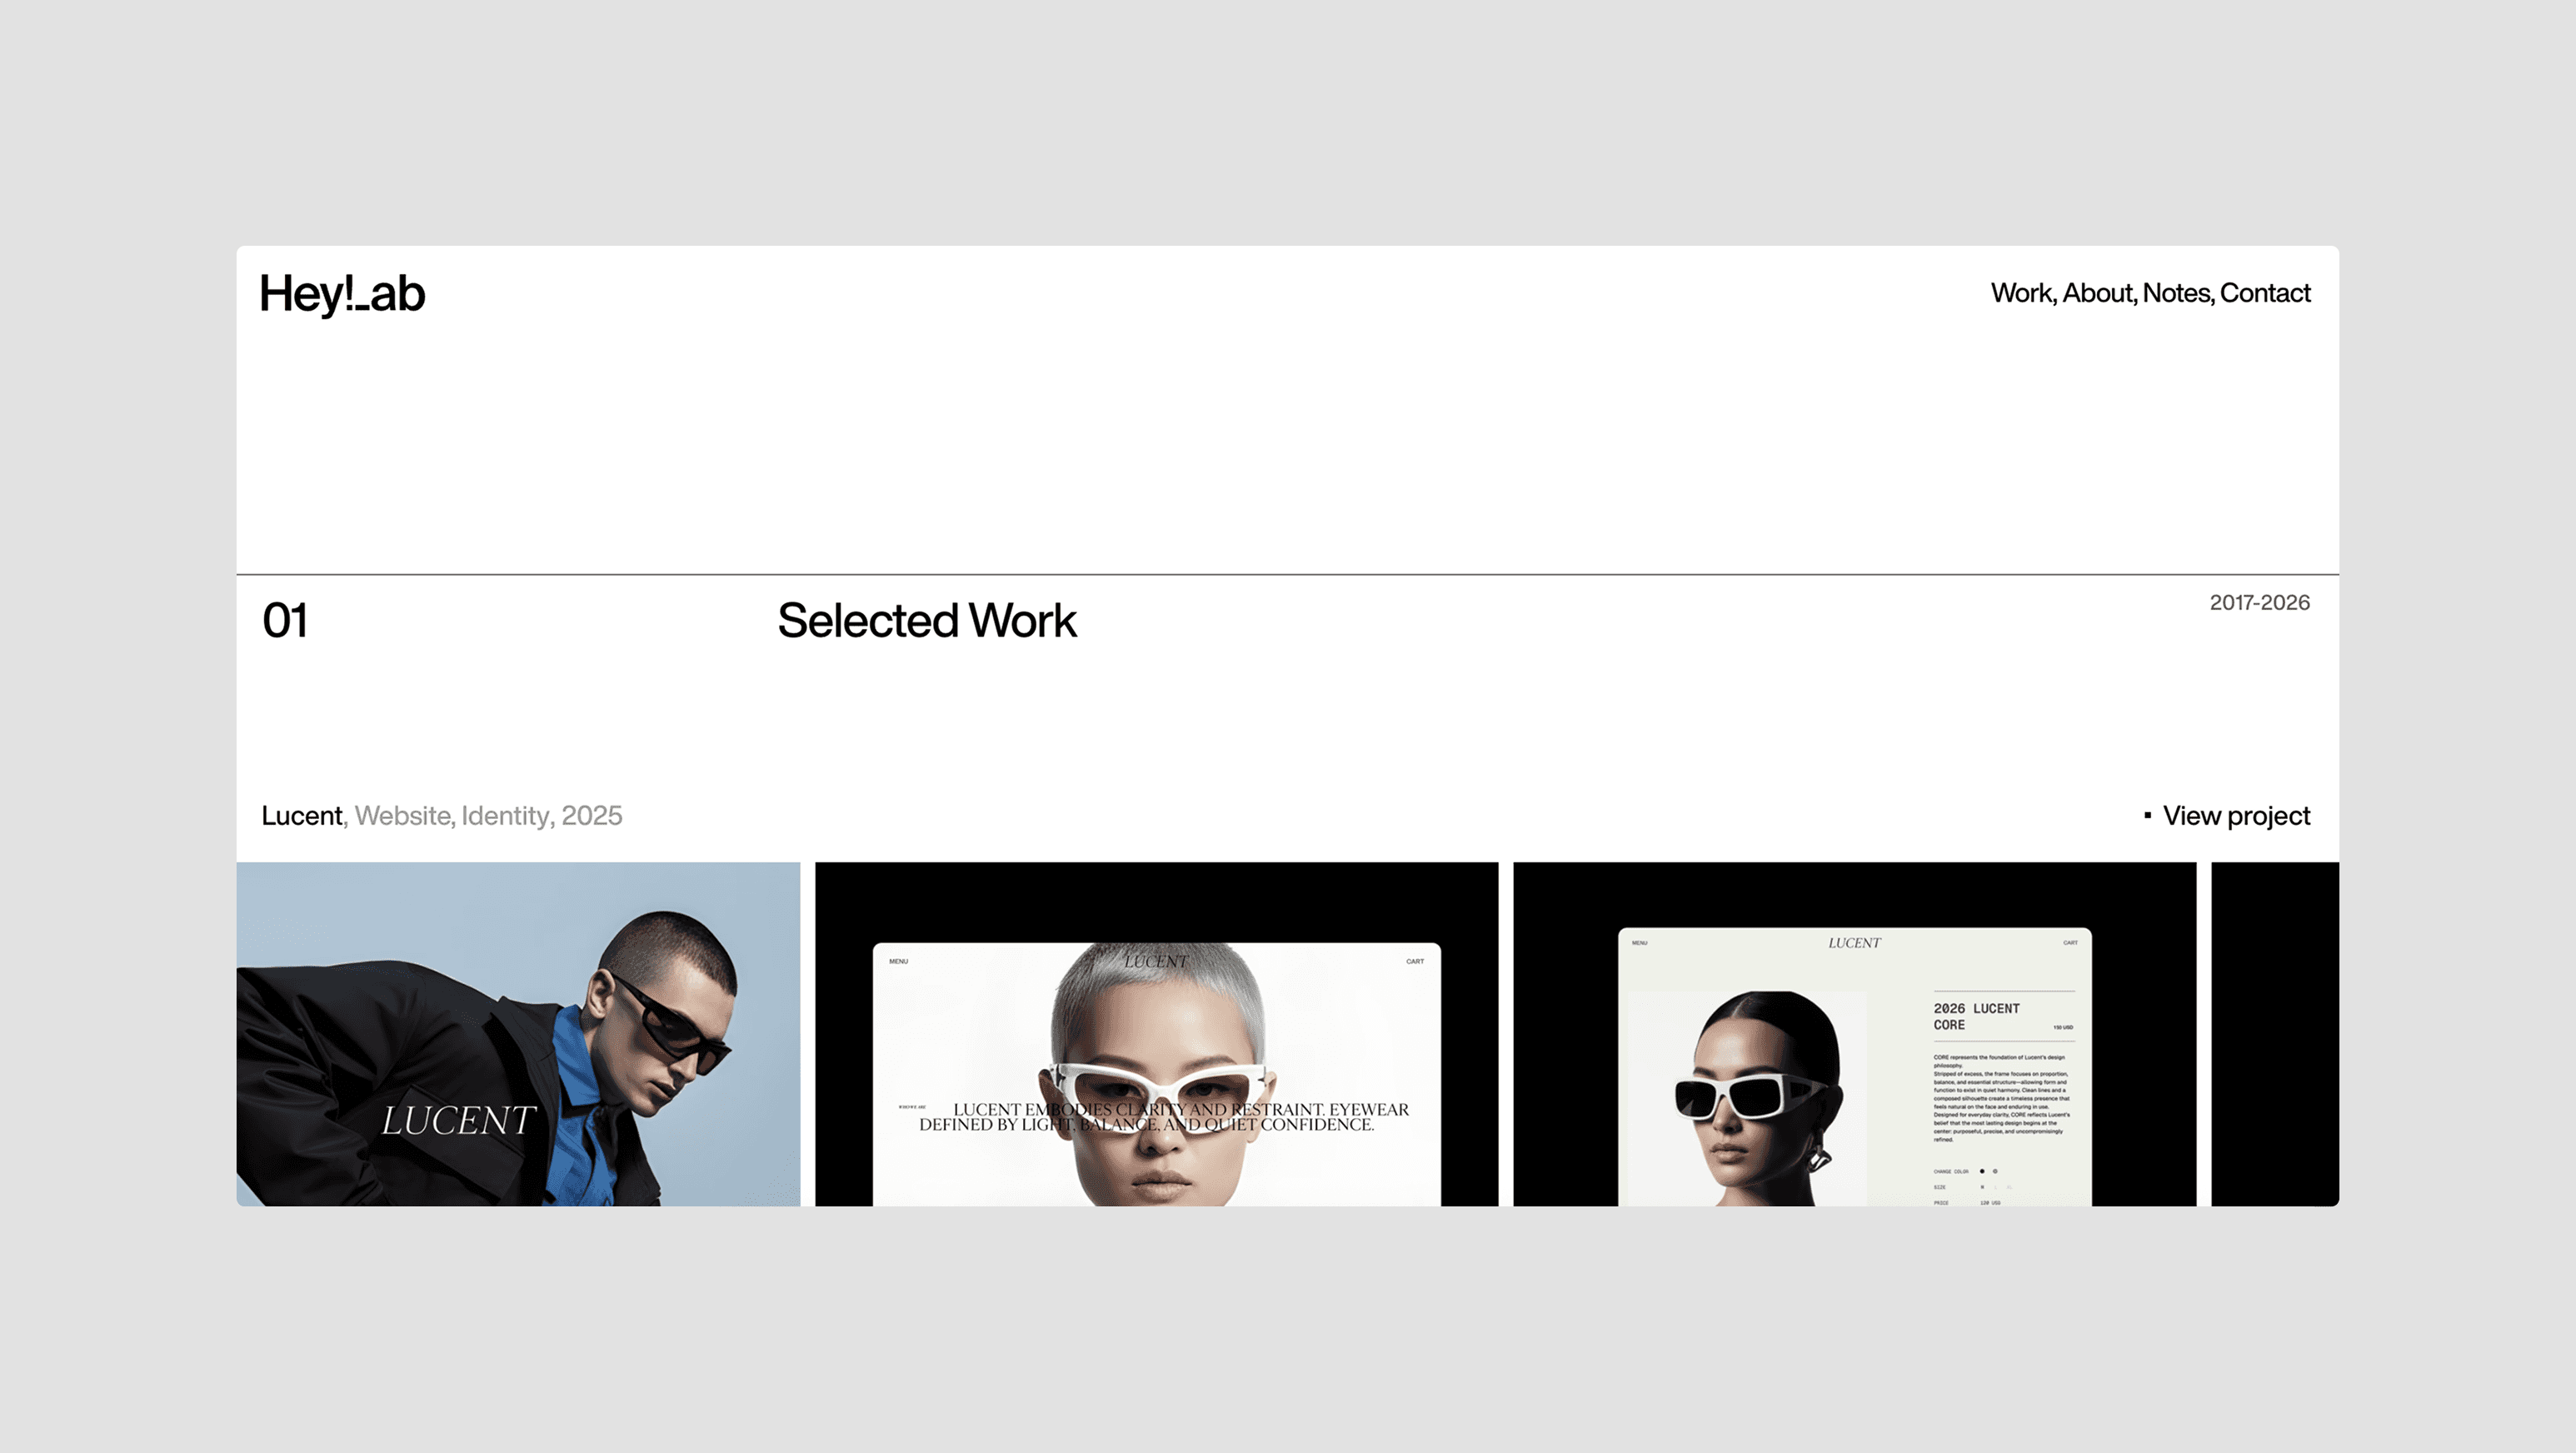Click MENU in the homepage mockup
The width and height of the screenshot is (2576, 1453).
pyautogui.click(x=898, y=962)
